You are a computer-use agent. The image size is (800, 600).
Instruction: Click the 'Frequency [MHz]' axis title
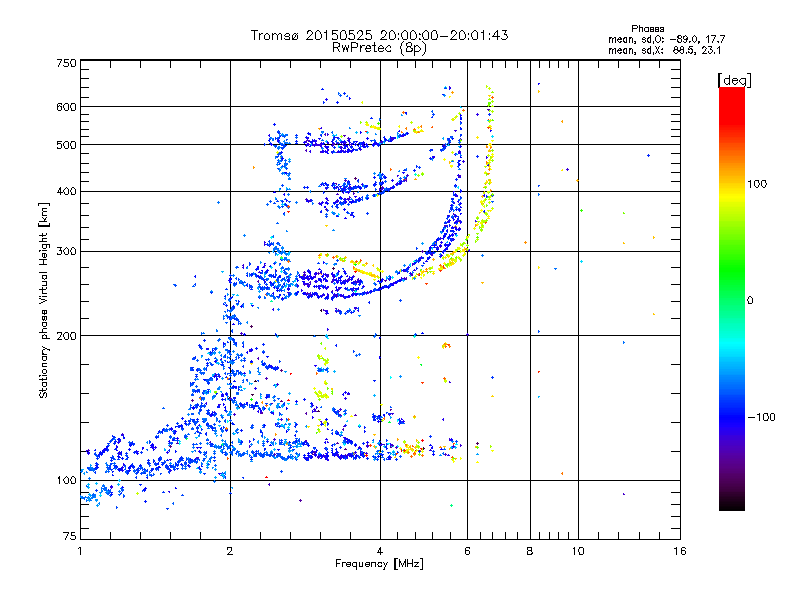coord(379,564)
